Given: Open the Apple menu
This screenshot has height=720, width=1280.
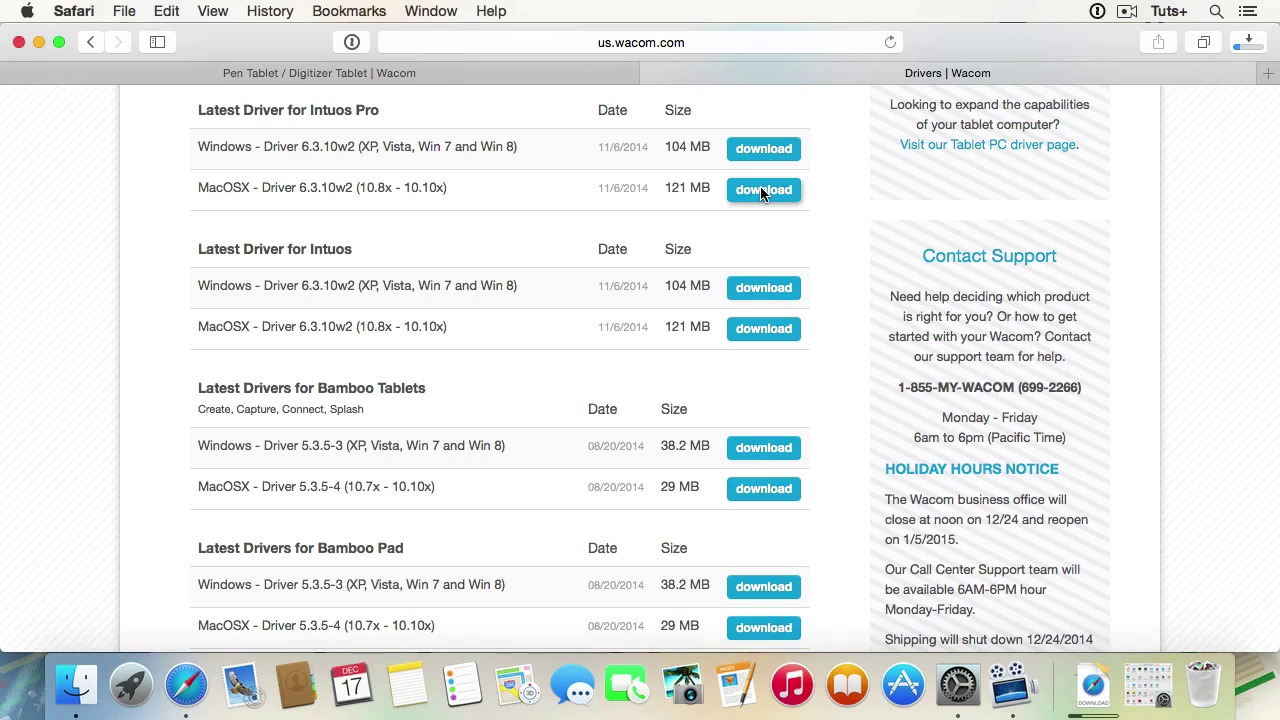Looking at the screenshot, I should coord(27,11).
